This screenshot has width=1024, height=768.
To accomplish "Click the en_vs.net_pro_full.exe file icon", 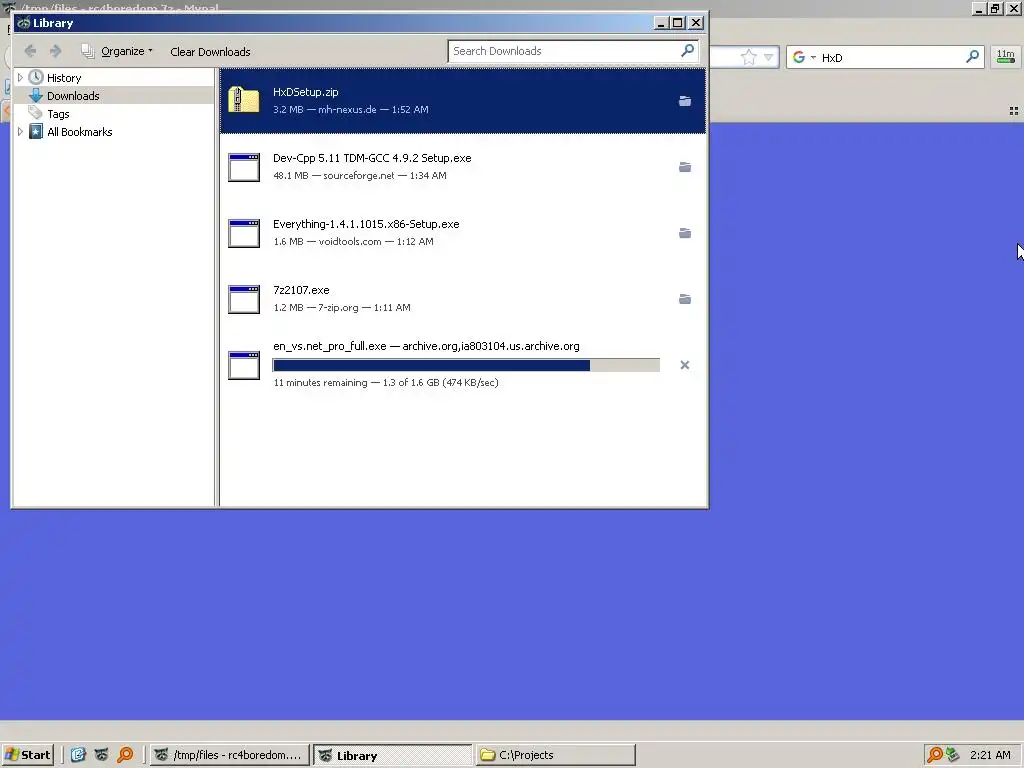I will [244, 364].
